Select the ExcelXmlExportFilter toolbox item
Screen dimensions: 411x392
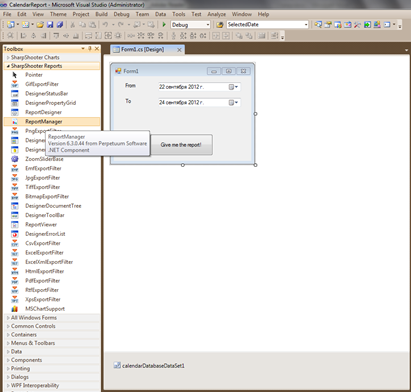coord(52,262)
